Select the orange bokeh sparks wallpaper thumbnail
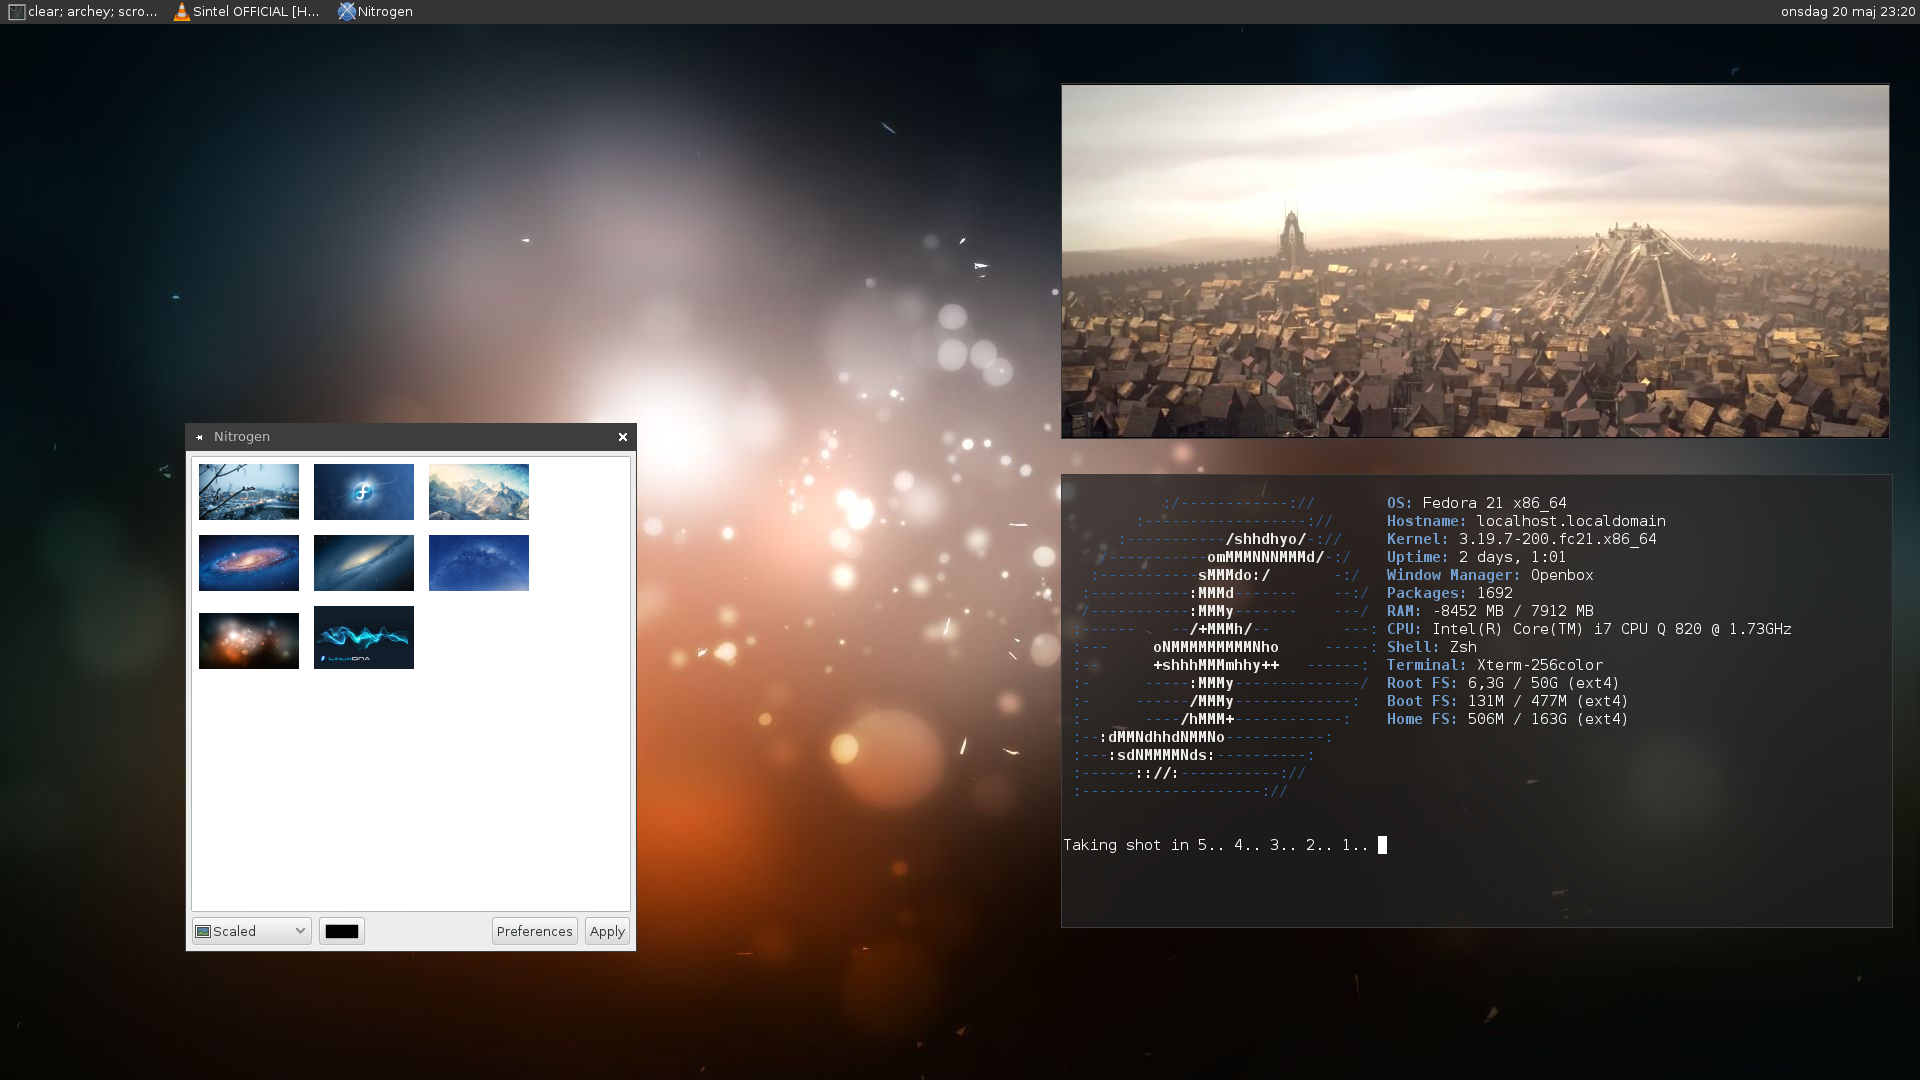 coord(248,640)
